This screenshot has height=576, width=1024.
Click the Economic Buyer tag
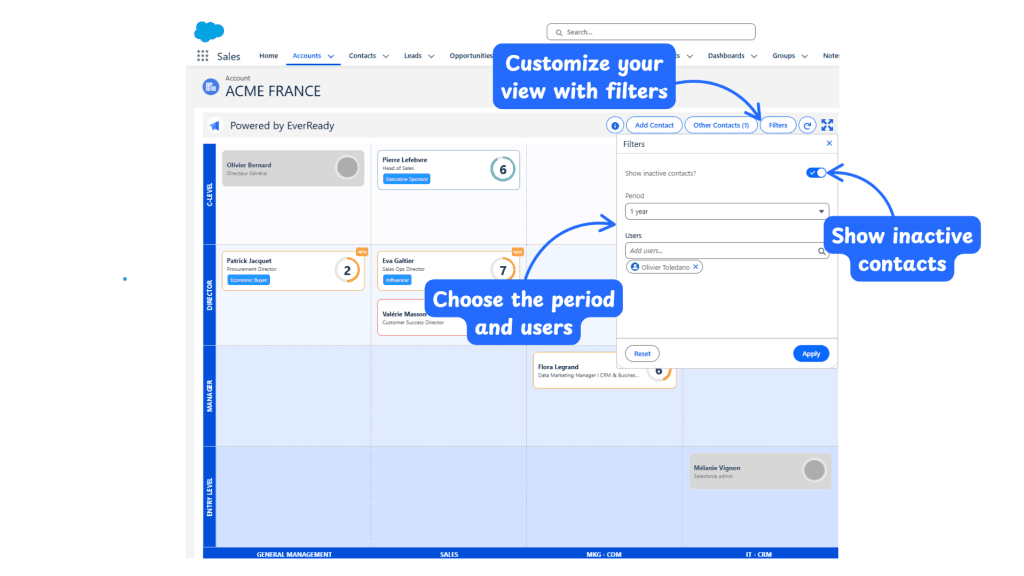coord(249,280)
